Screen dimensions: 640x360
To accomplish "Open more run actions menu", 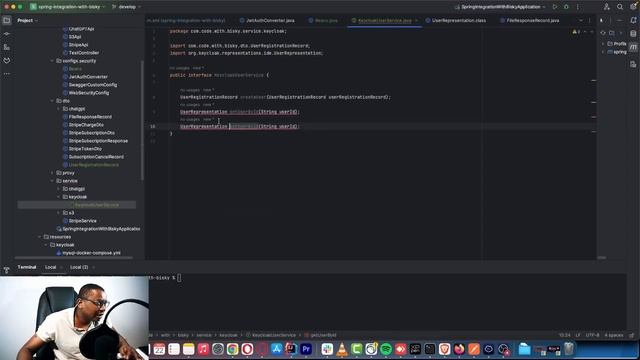I will coord(578,7).
